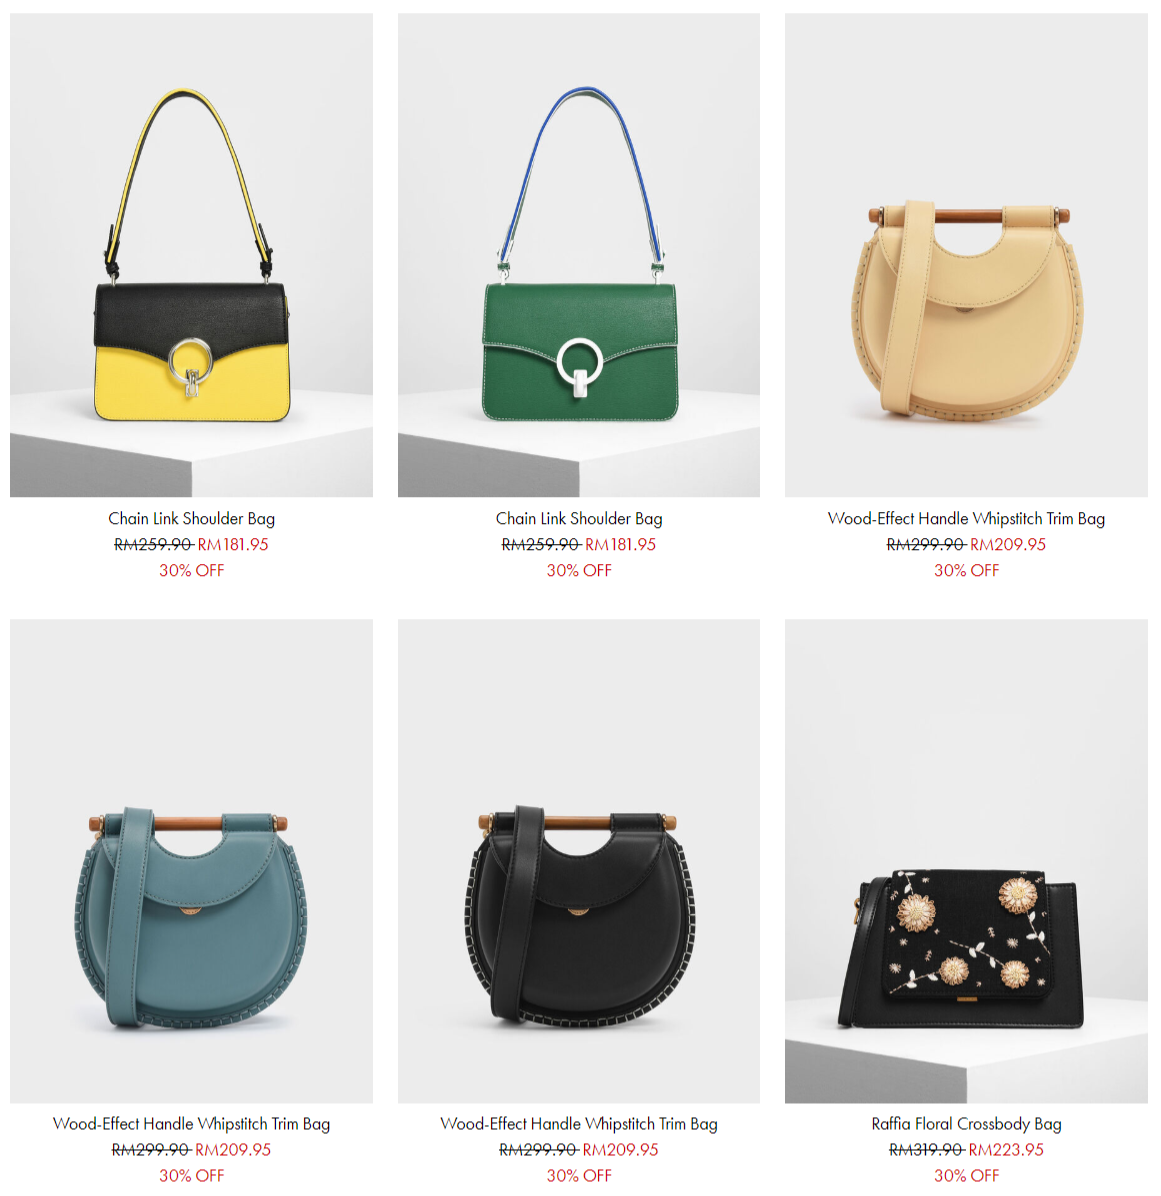Viewport: 1161px width, 1196px height.
Task: Click Wood-Effect Handle Whipstitch Trim Bag title under teal bag
Action: point(191,1124)
